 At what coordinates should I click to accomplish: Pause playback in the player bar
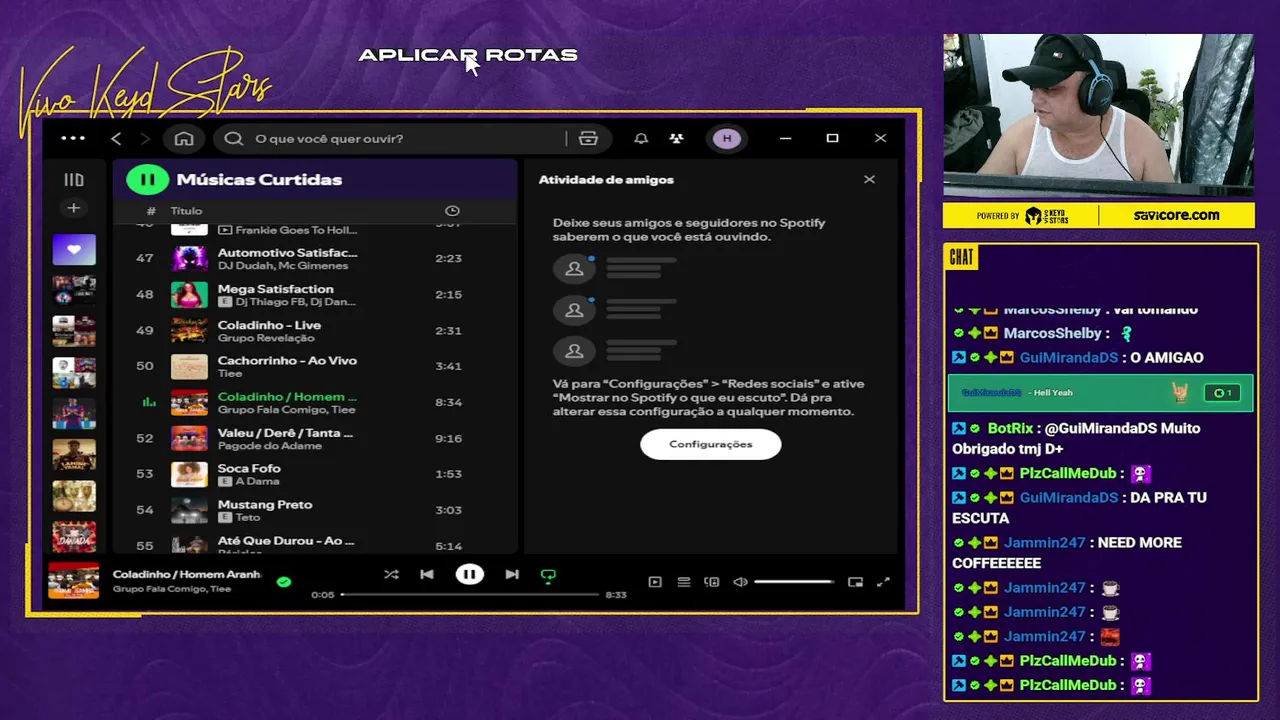click(469, 575)
